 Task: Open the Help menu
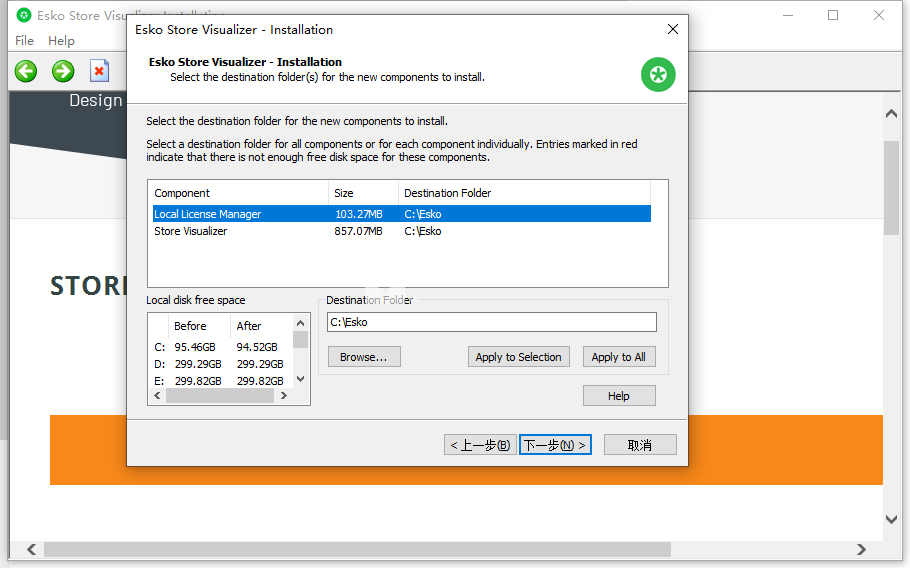pos(61,41)
